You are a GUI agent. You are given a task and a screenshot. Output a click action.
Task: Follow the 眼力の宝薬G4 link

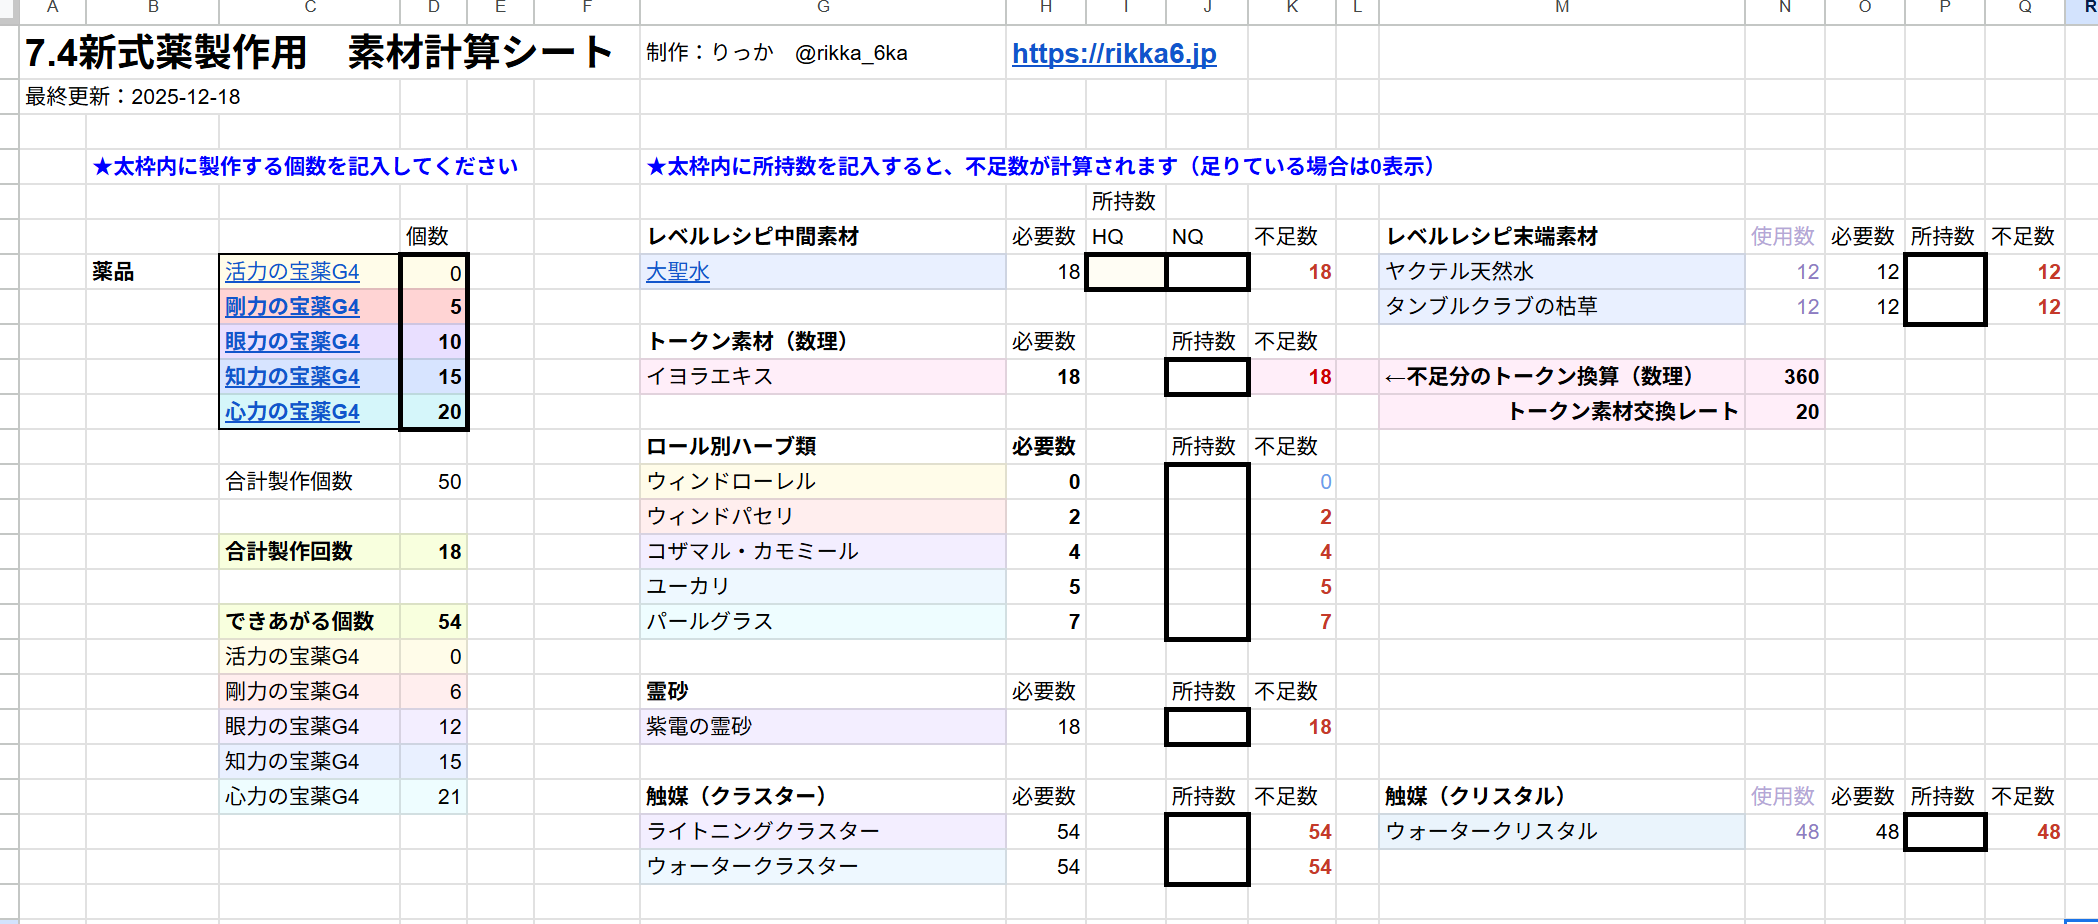(x=291, y=342)
